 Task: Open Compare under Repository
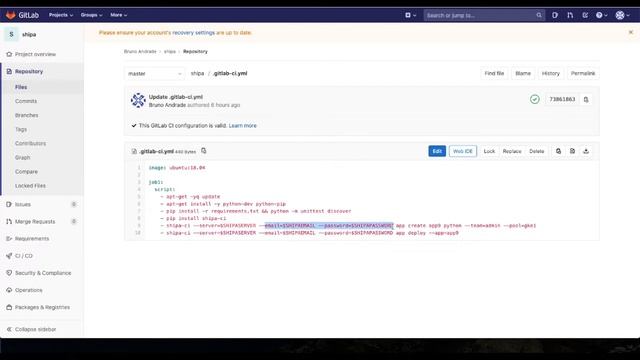coord(26,172)
